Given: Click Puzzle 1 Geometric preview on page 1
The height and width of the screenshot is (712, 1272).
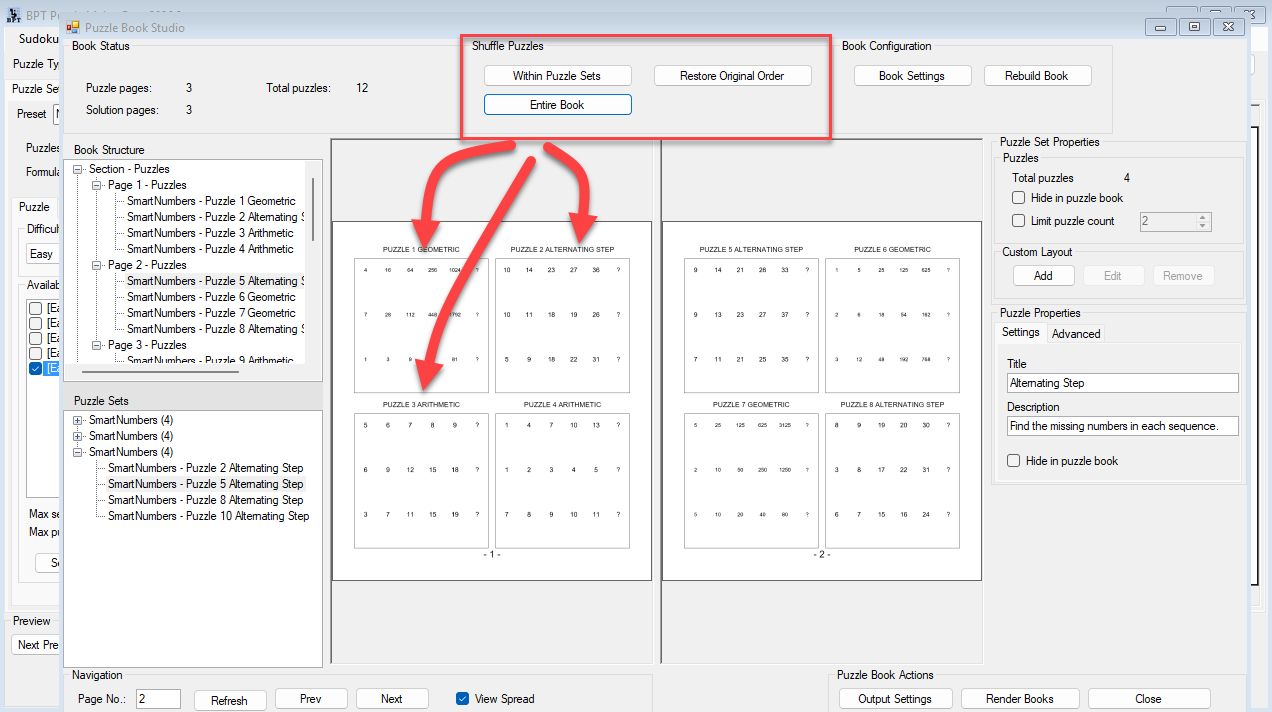Looking at the screenshot, I should [421, 324].
